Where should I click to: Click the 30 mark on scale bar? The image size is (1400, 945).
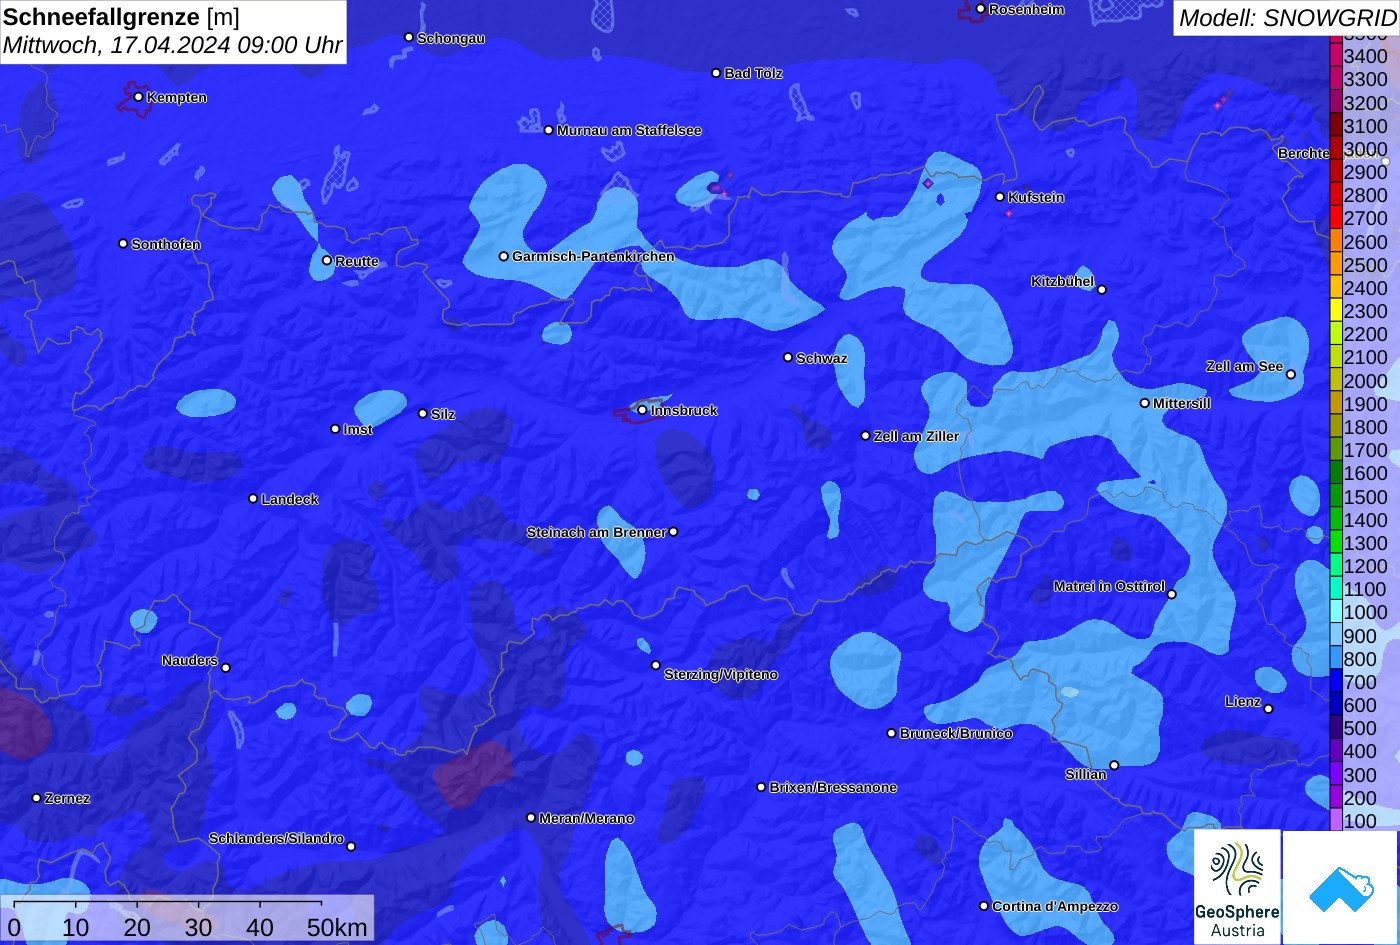[x=198, y=927]
